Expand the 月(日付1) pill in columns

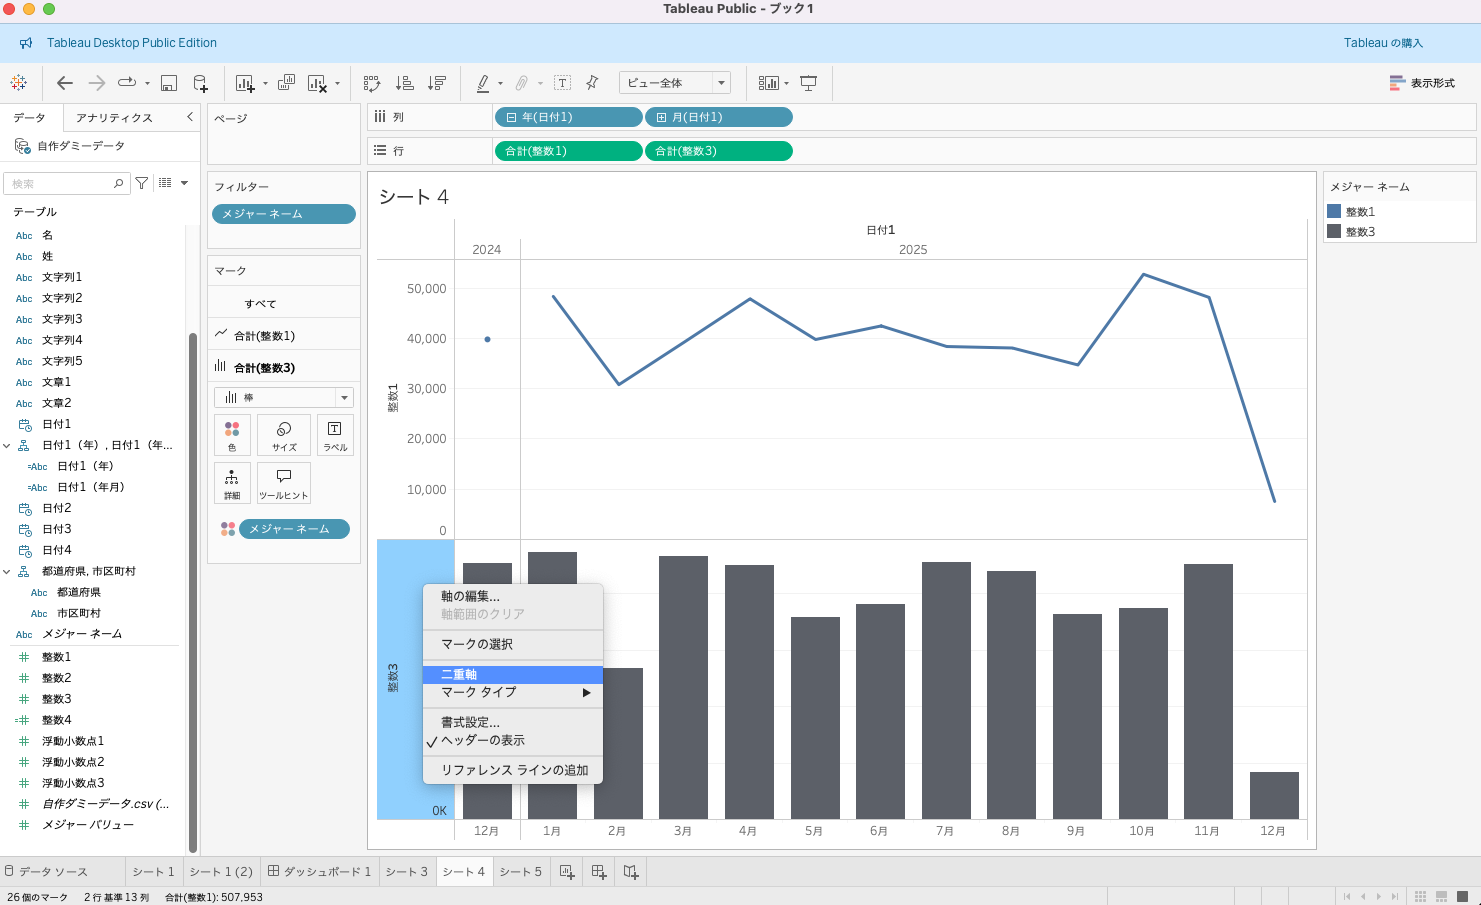(x=661, y=118)
